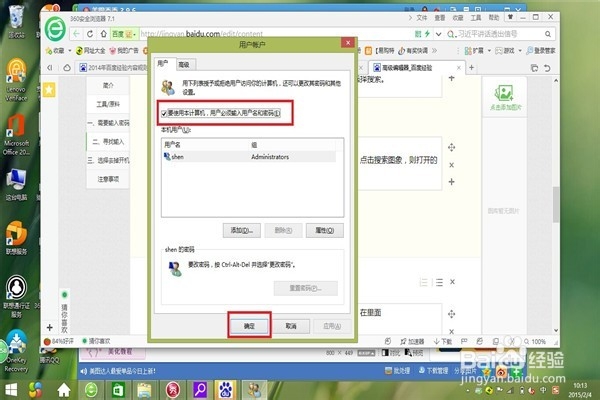
Task: Expand the bookmarks overflow double-chevron
Action: [x=434, y=51]
